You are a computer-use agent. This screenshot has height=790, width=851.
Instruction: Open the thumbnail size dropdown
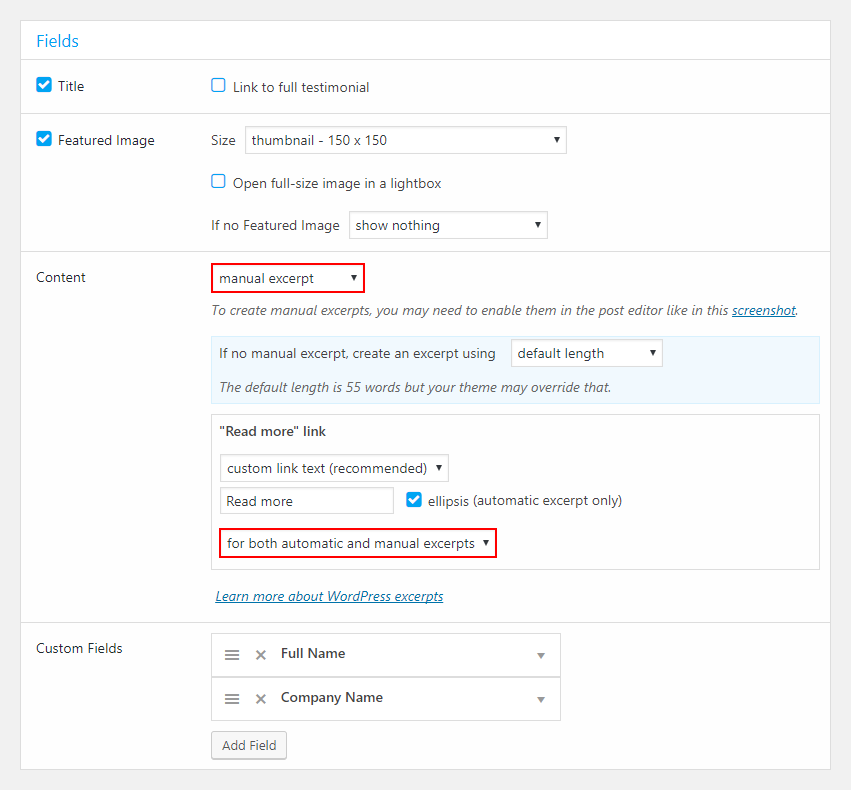pos(405,140)
